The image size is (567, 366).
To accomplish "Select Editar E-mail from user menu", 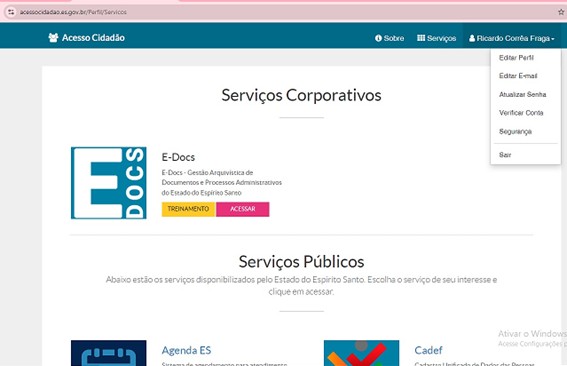I will (518, 76).
